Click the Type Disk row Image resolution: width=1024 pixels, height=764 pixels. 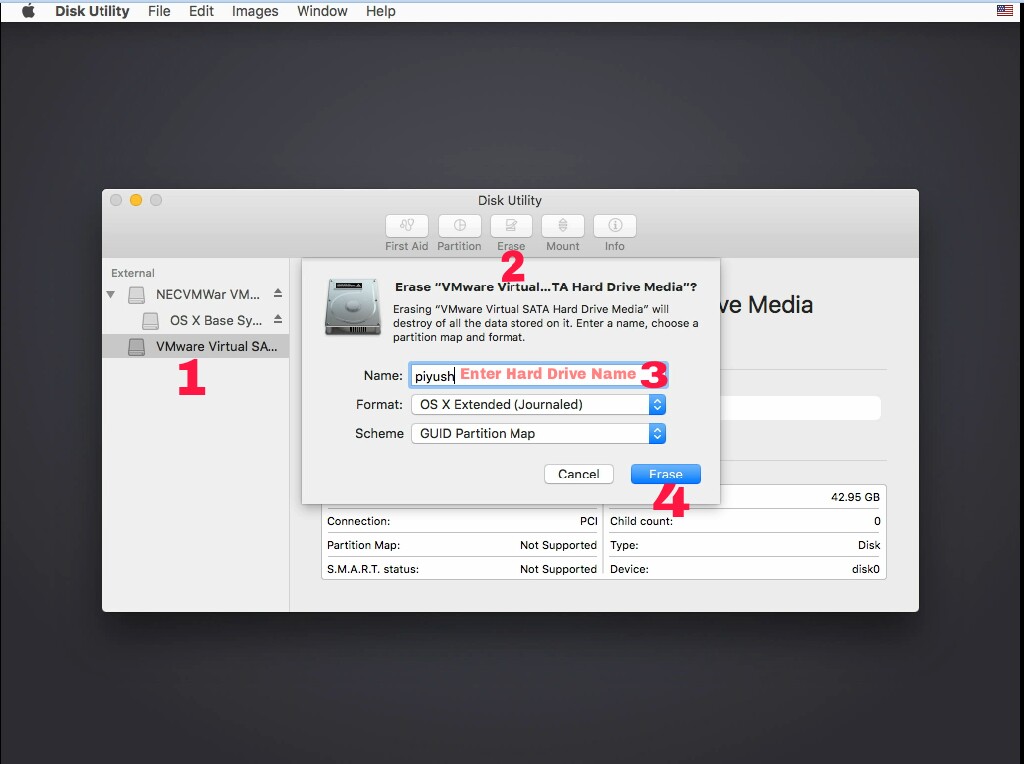745,545
